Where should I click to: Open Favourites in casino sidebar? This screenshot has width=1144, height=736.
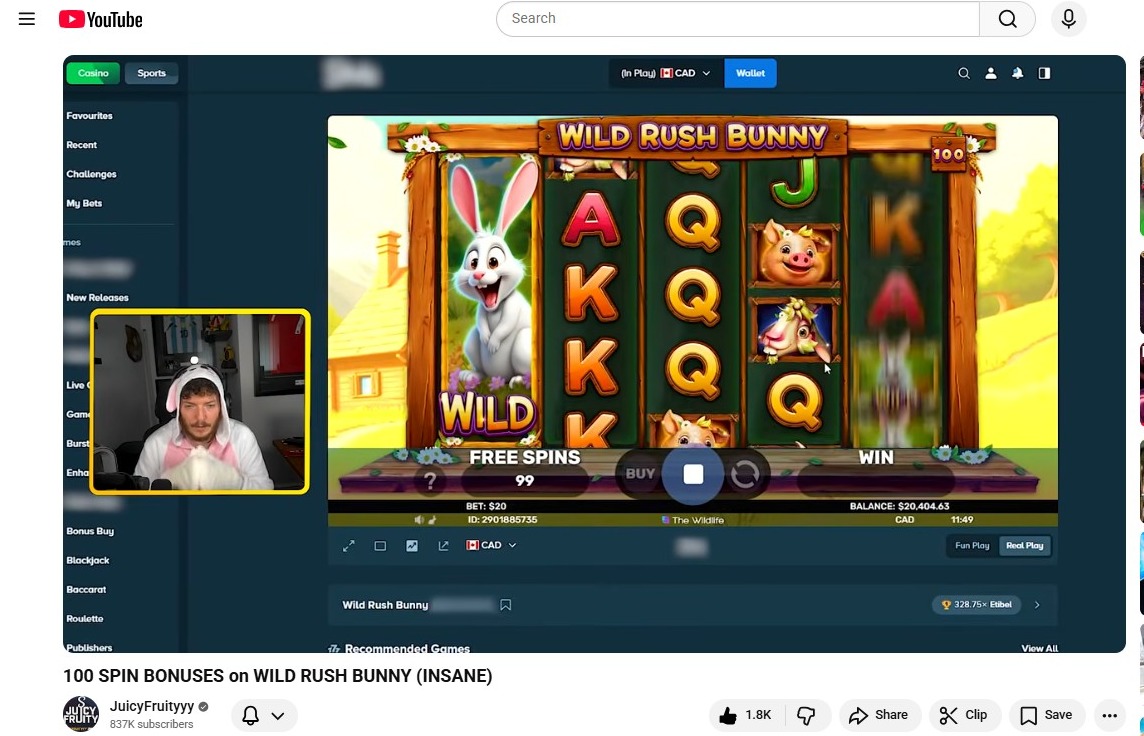pos(90,115)
